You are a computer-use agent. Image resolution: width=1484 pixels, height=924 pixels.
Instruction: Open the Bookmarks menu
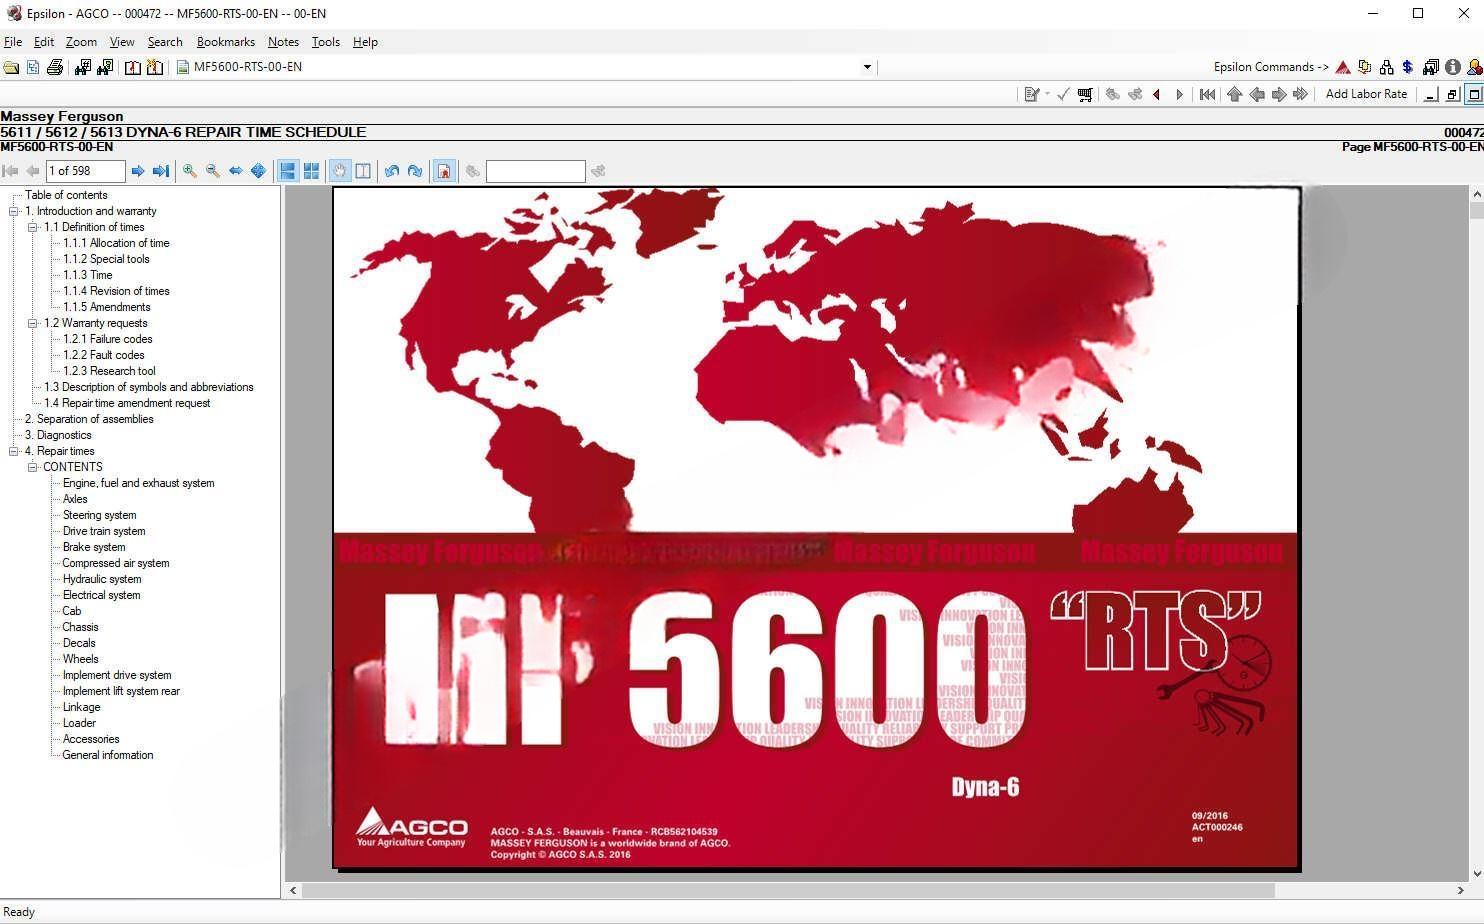click(x=225, y=42)
